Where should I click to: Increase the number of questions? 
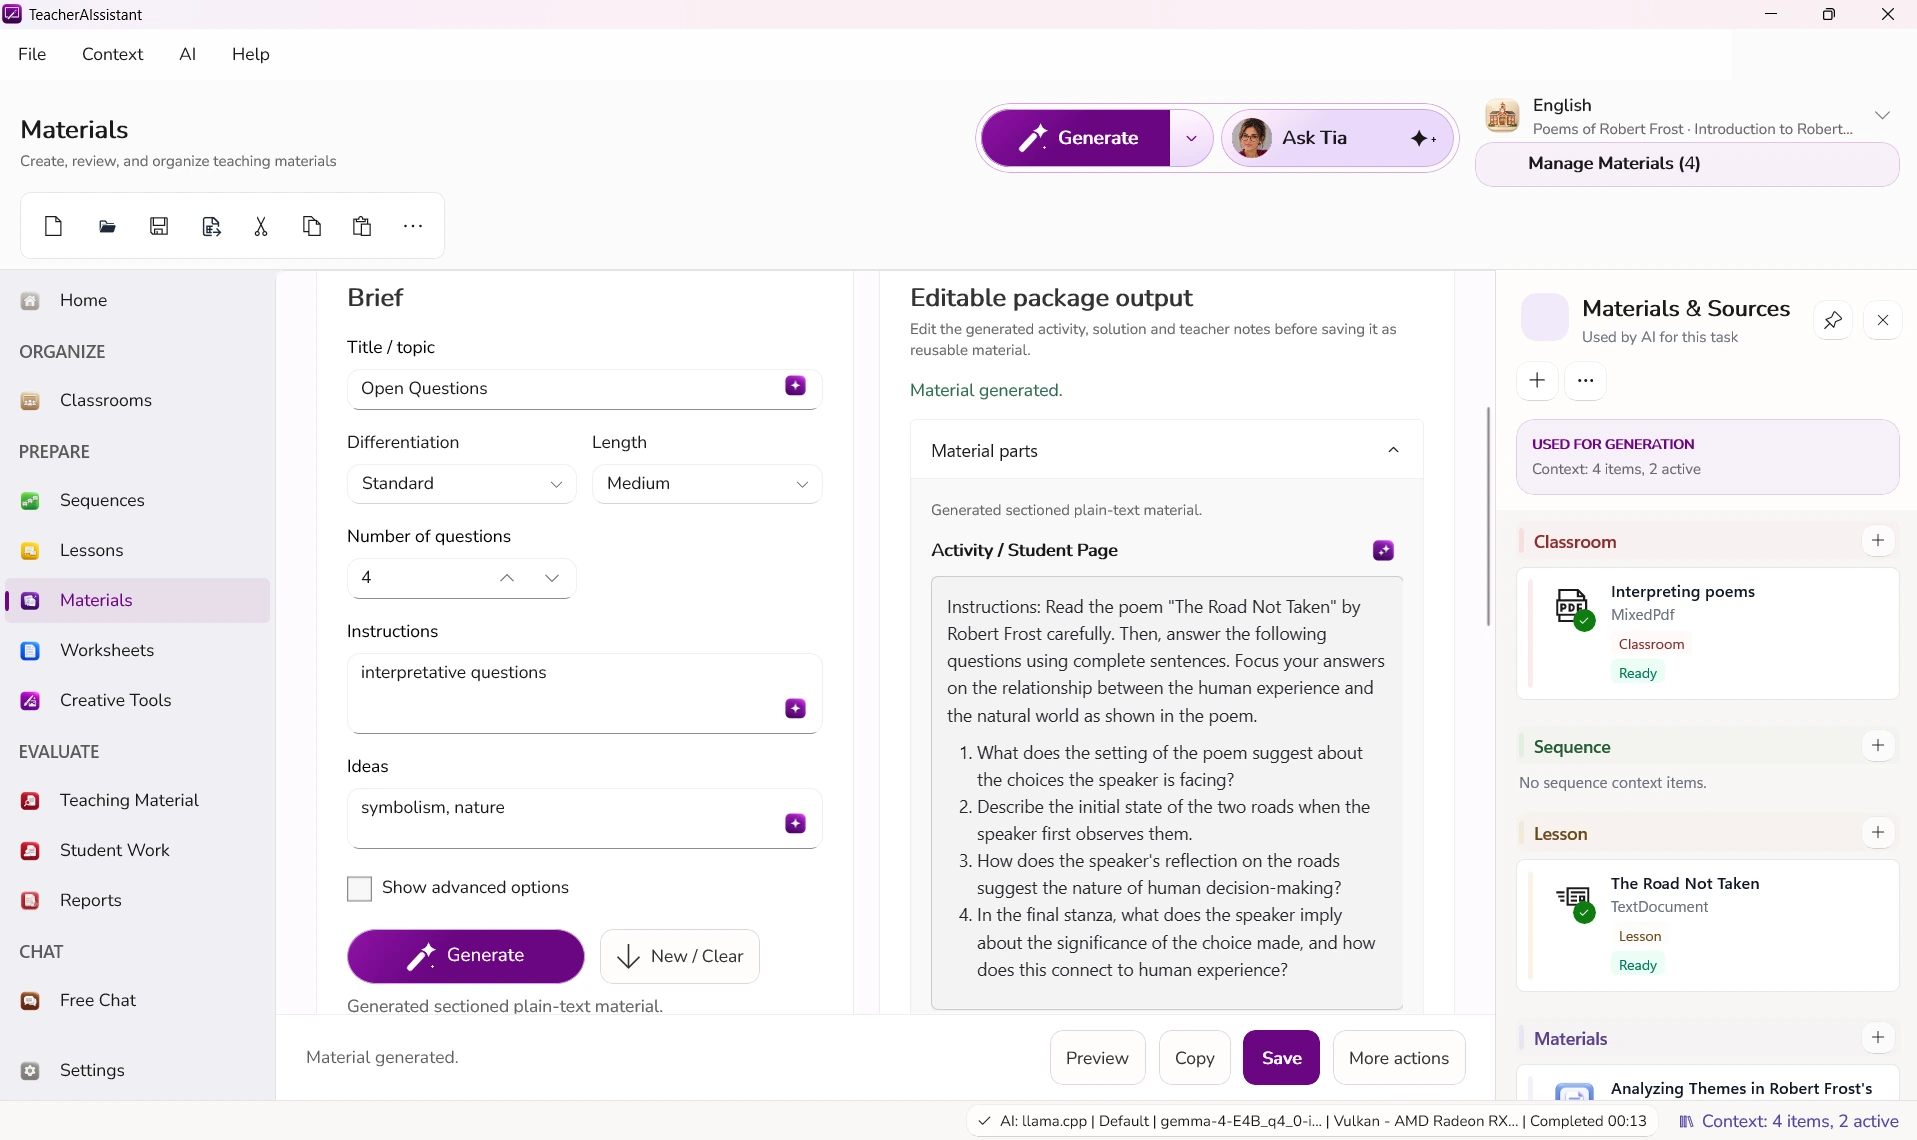[x=507, y=578]
